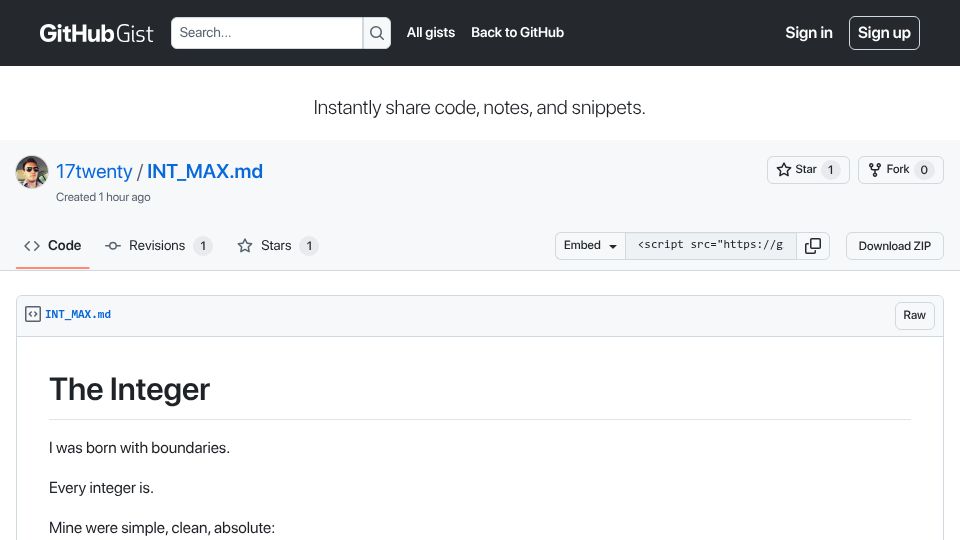This screenshot has height=540, width=960.
Task: Click the tagline 'Instantly share code, notes, and snippets.'
Action: 479,108
